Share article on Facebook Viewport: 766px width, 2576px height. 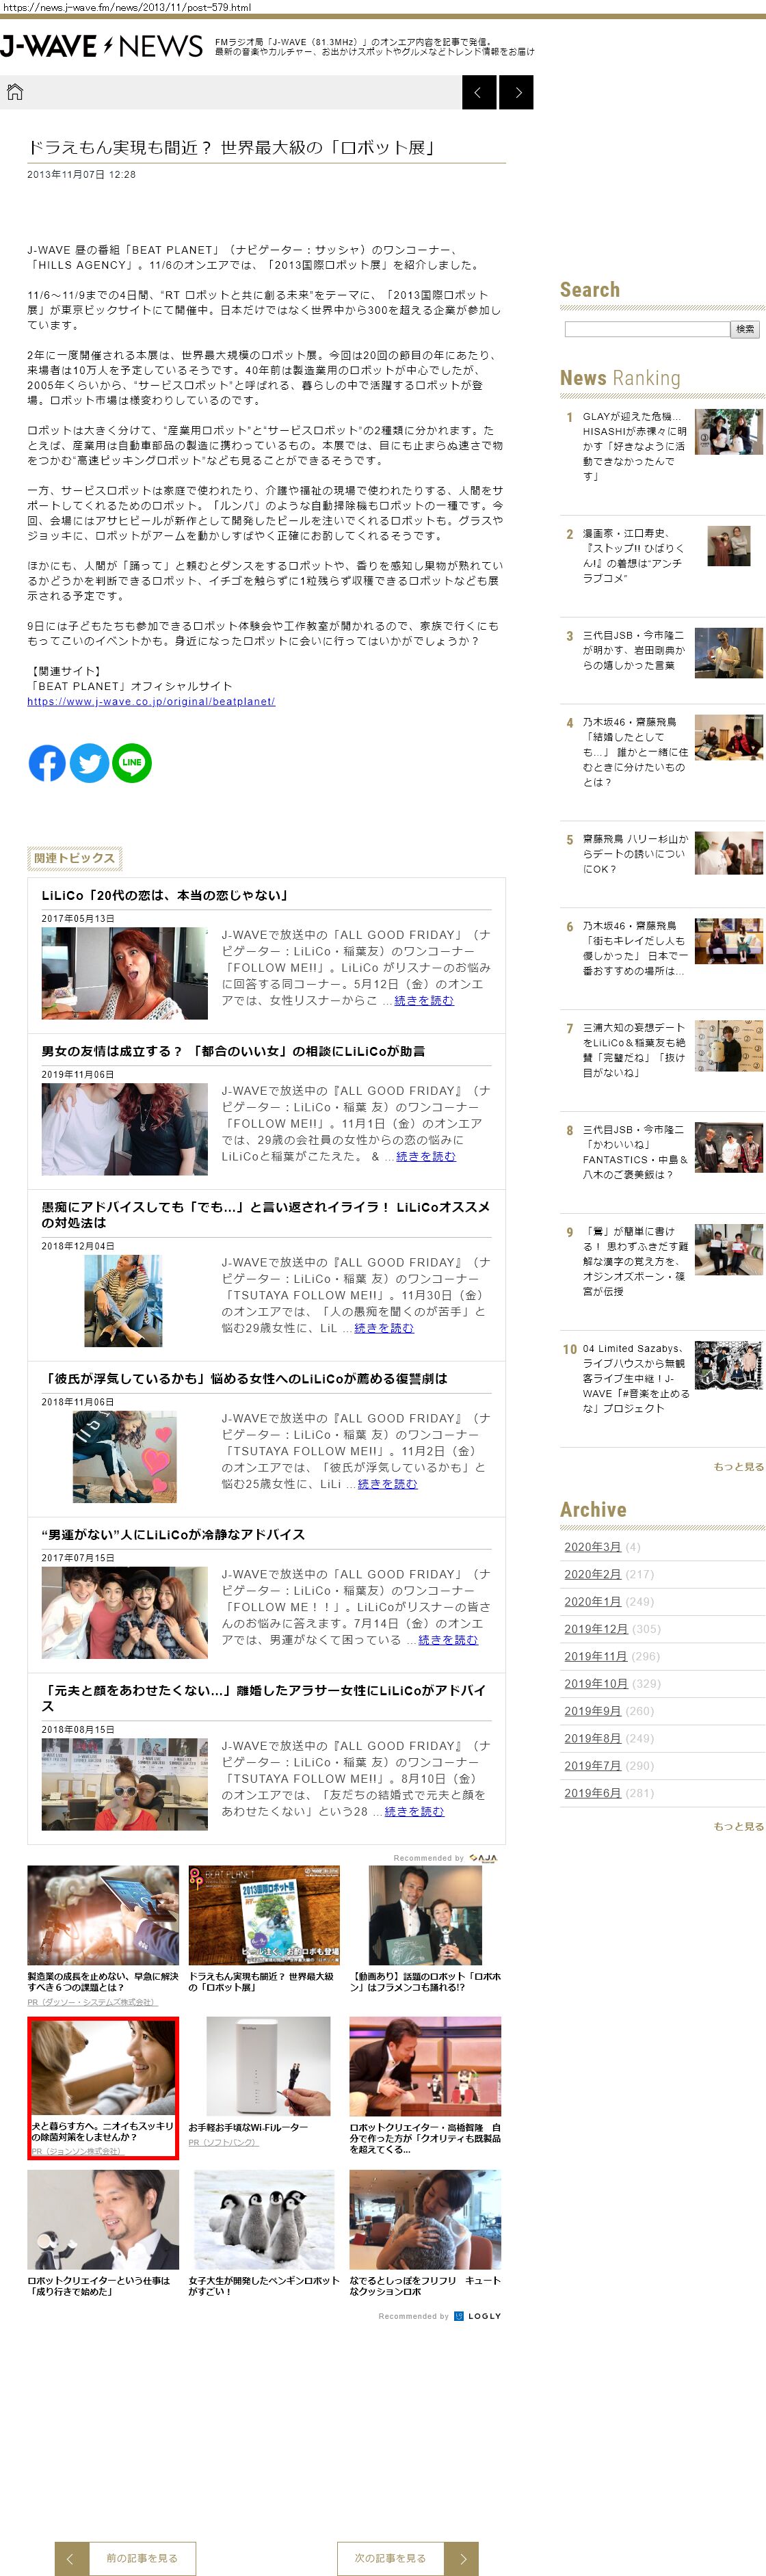47,763
